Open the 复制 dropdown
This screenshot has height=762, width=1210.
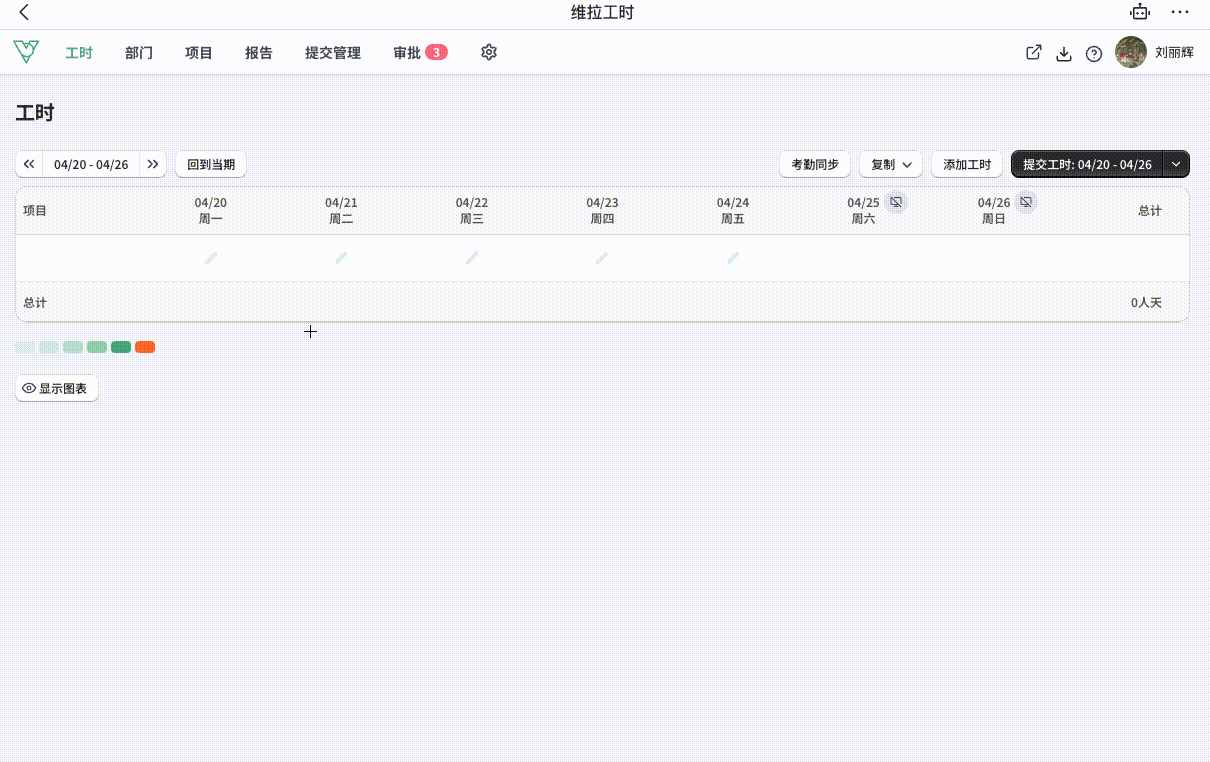click(891, 164)
